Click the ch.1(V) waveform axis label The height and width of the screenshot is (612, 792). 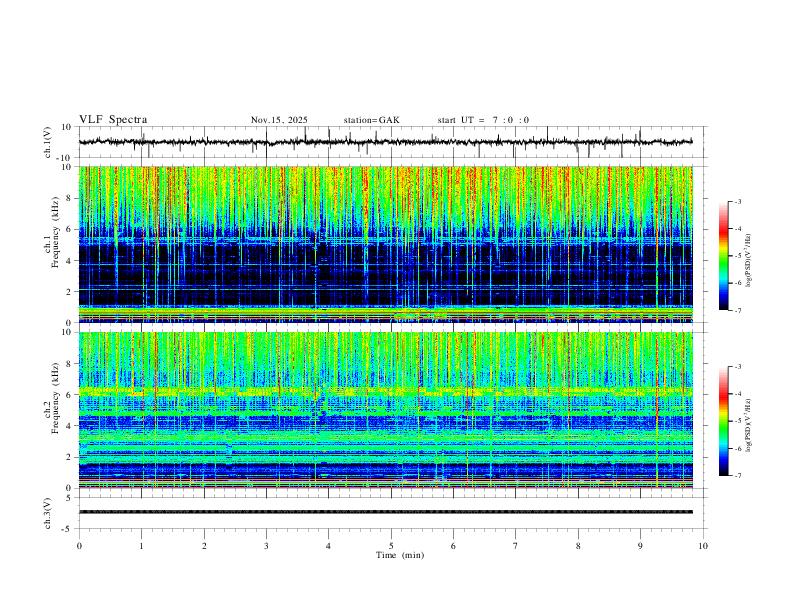tap(48, 142)
